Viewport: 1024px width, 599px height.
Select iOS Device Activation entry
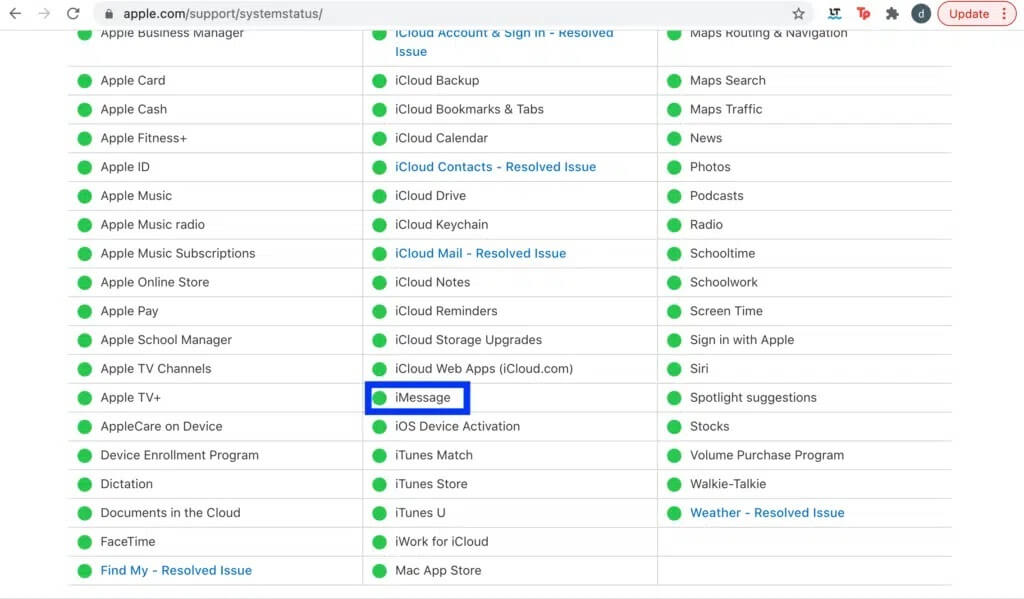pyautogui.click(x=457, y=426)
